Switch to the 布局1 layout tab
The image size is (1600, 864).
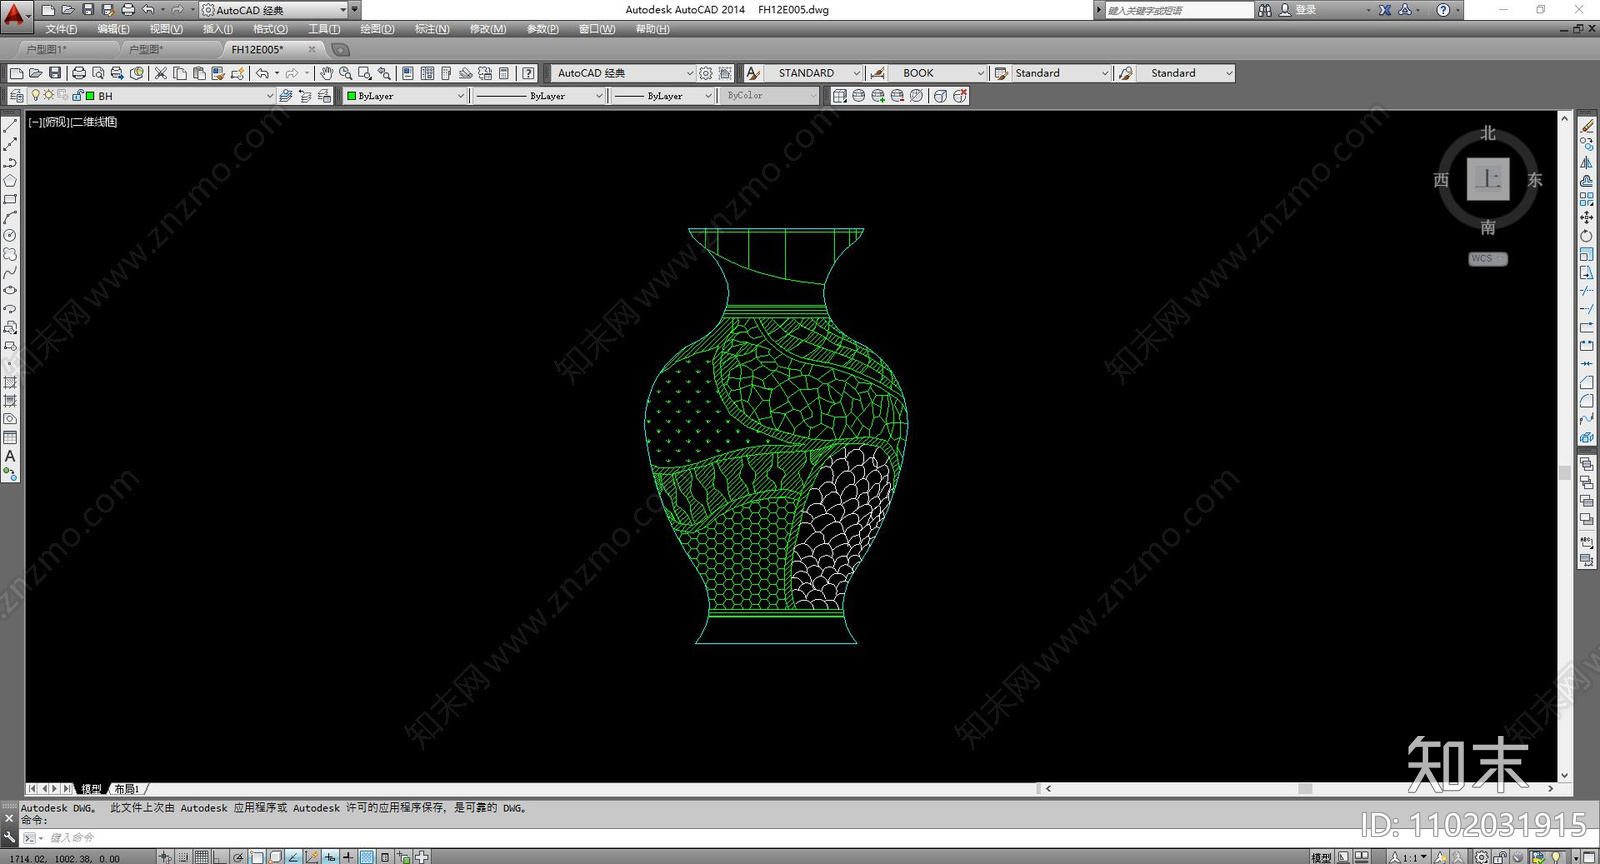[x=127, y=789]
